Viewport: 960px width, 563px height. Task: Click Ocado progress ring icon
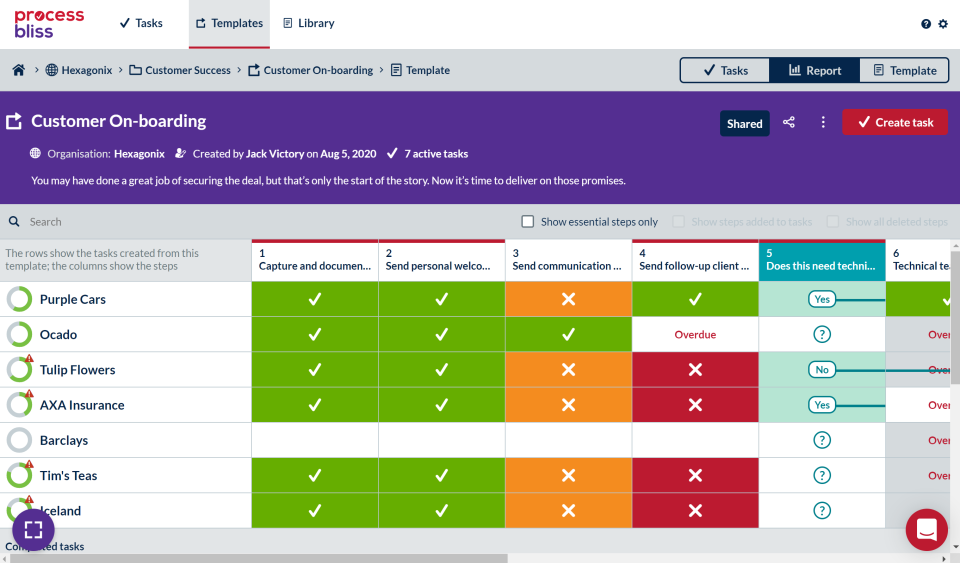click(x=20, y=334)
